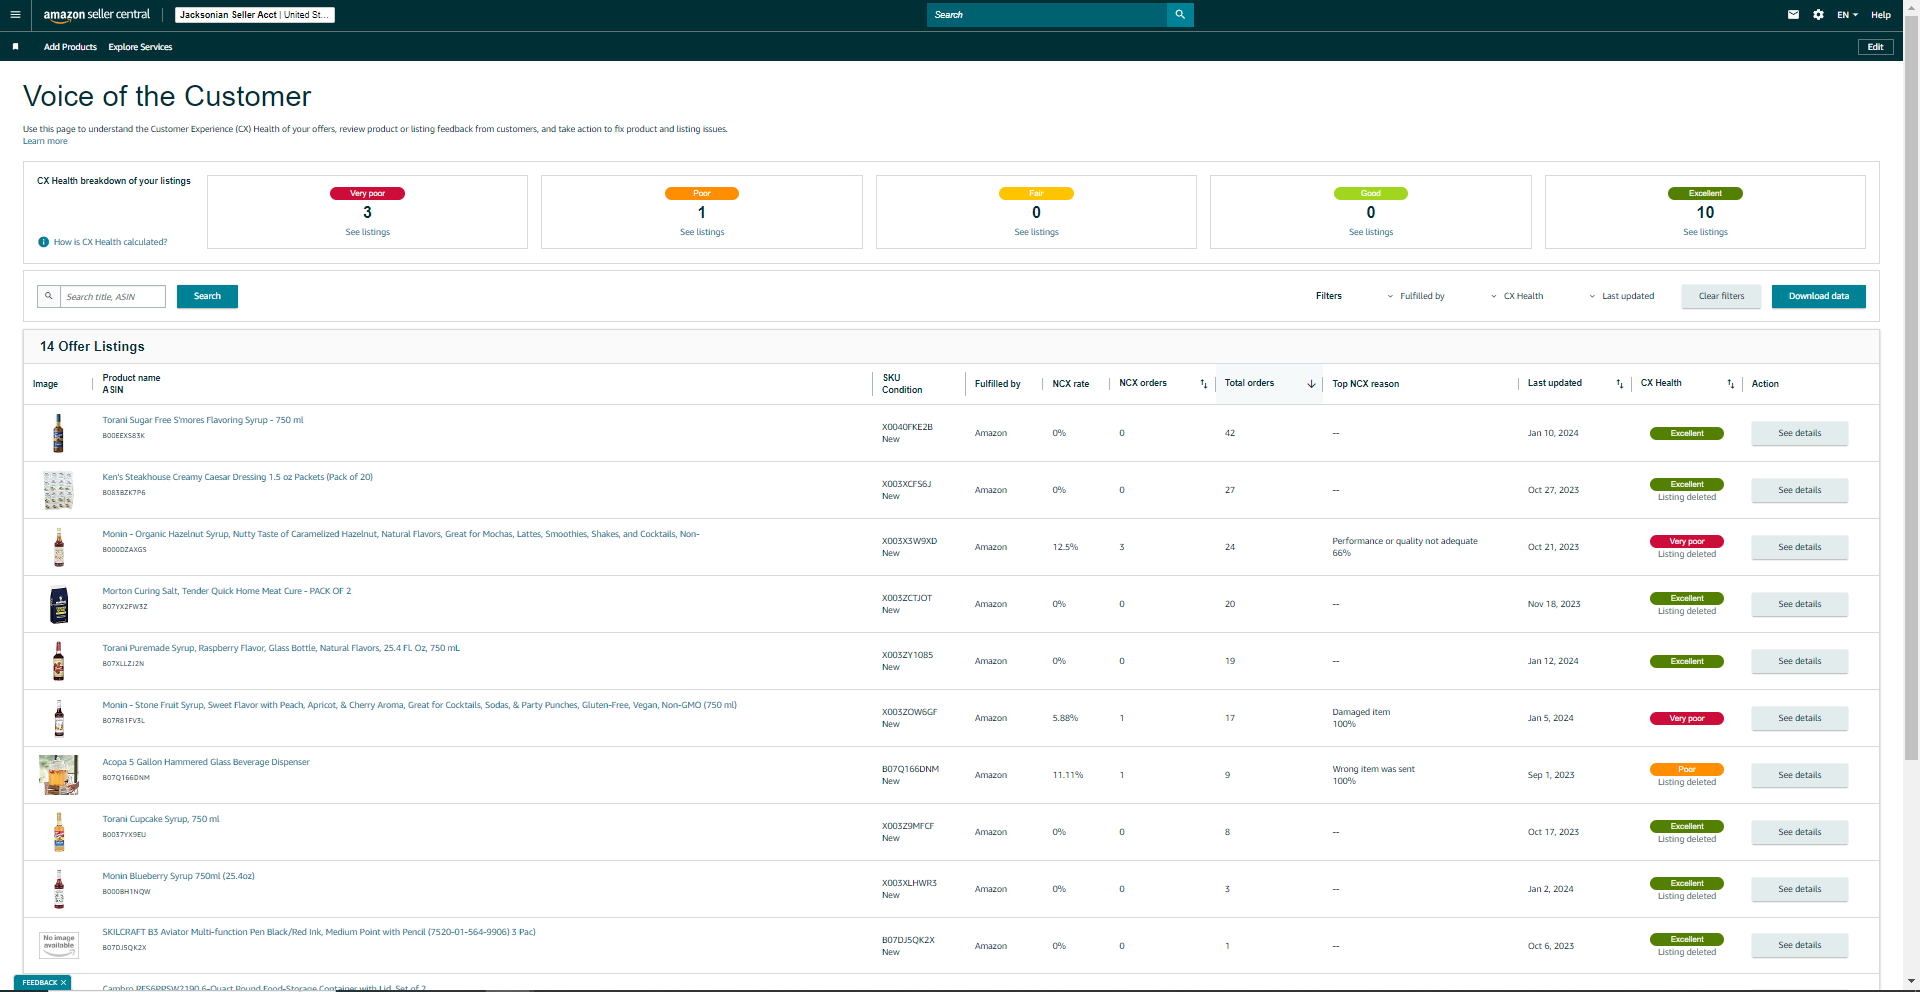The image size is (1920, 992).
Task: Open the messages envelope icon
Action: (x=1793, y=15)
